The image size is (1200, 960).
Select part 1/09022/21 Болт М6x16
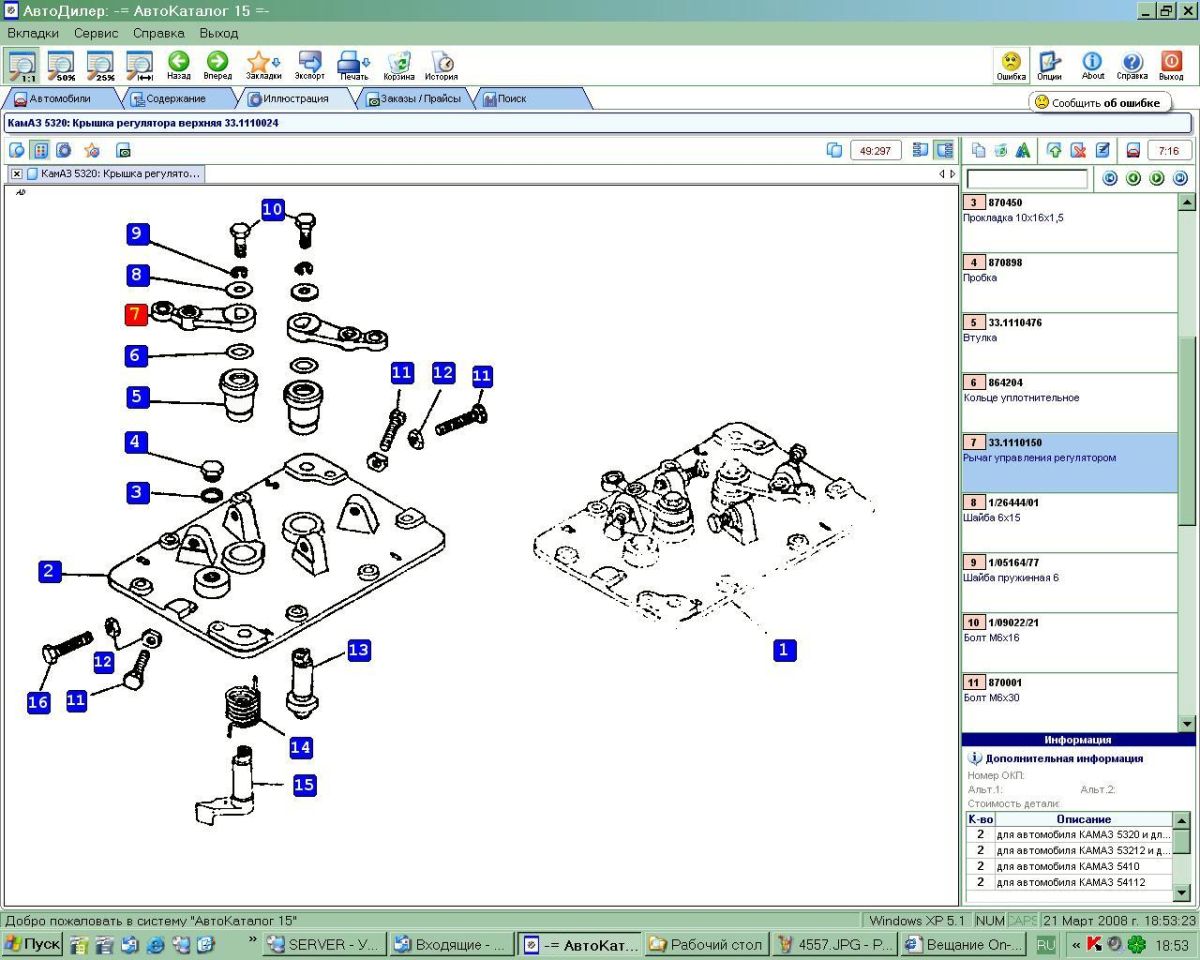[1069, 642]
